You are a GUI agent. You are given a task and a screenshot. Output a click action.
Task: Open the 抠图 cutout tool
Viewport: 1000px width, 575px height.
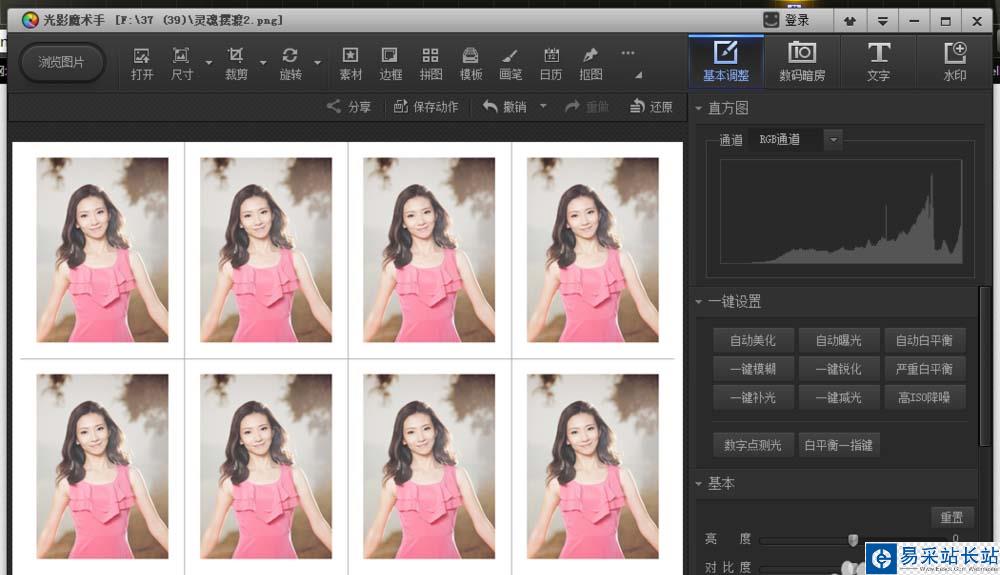coord(591,64)
